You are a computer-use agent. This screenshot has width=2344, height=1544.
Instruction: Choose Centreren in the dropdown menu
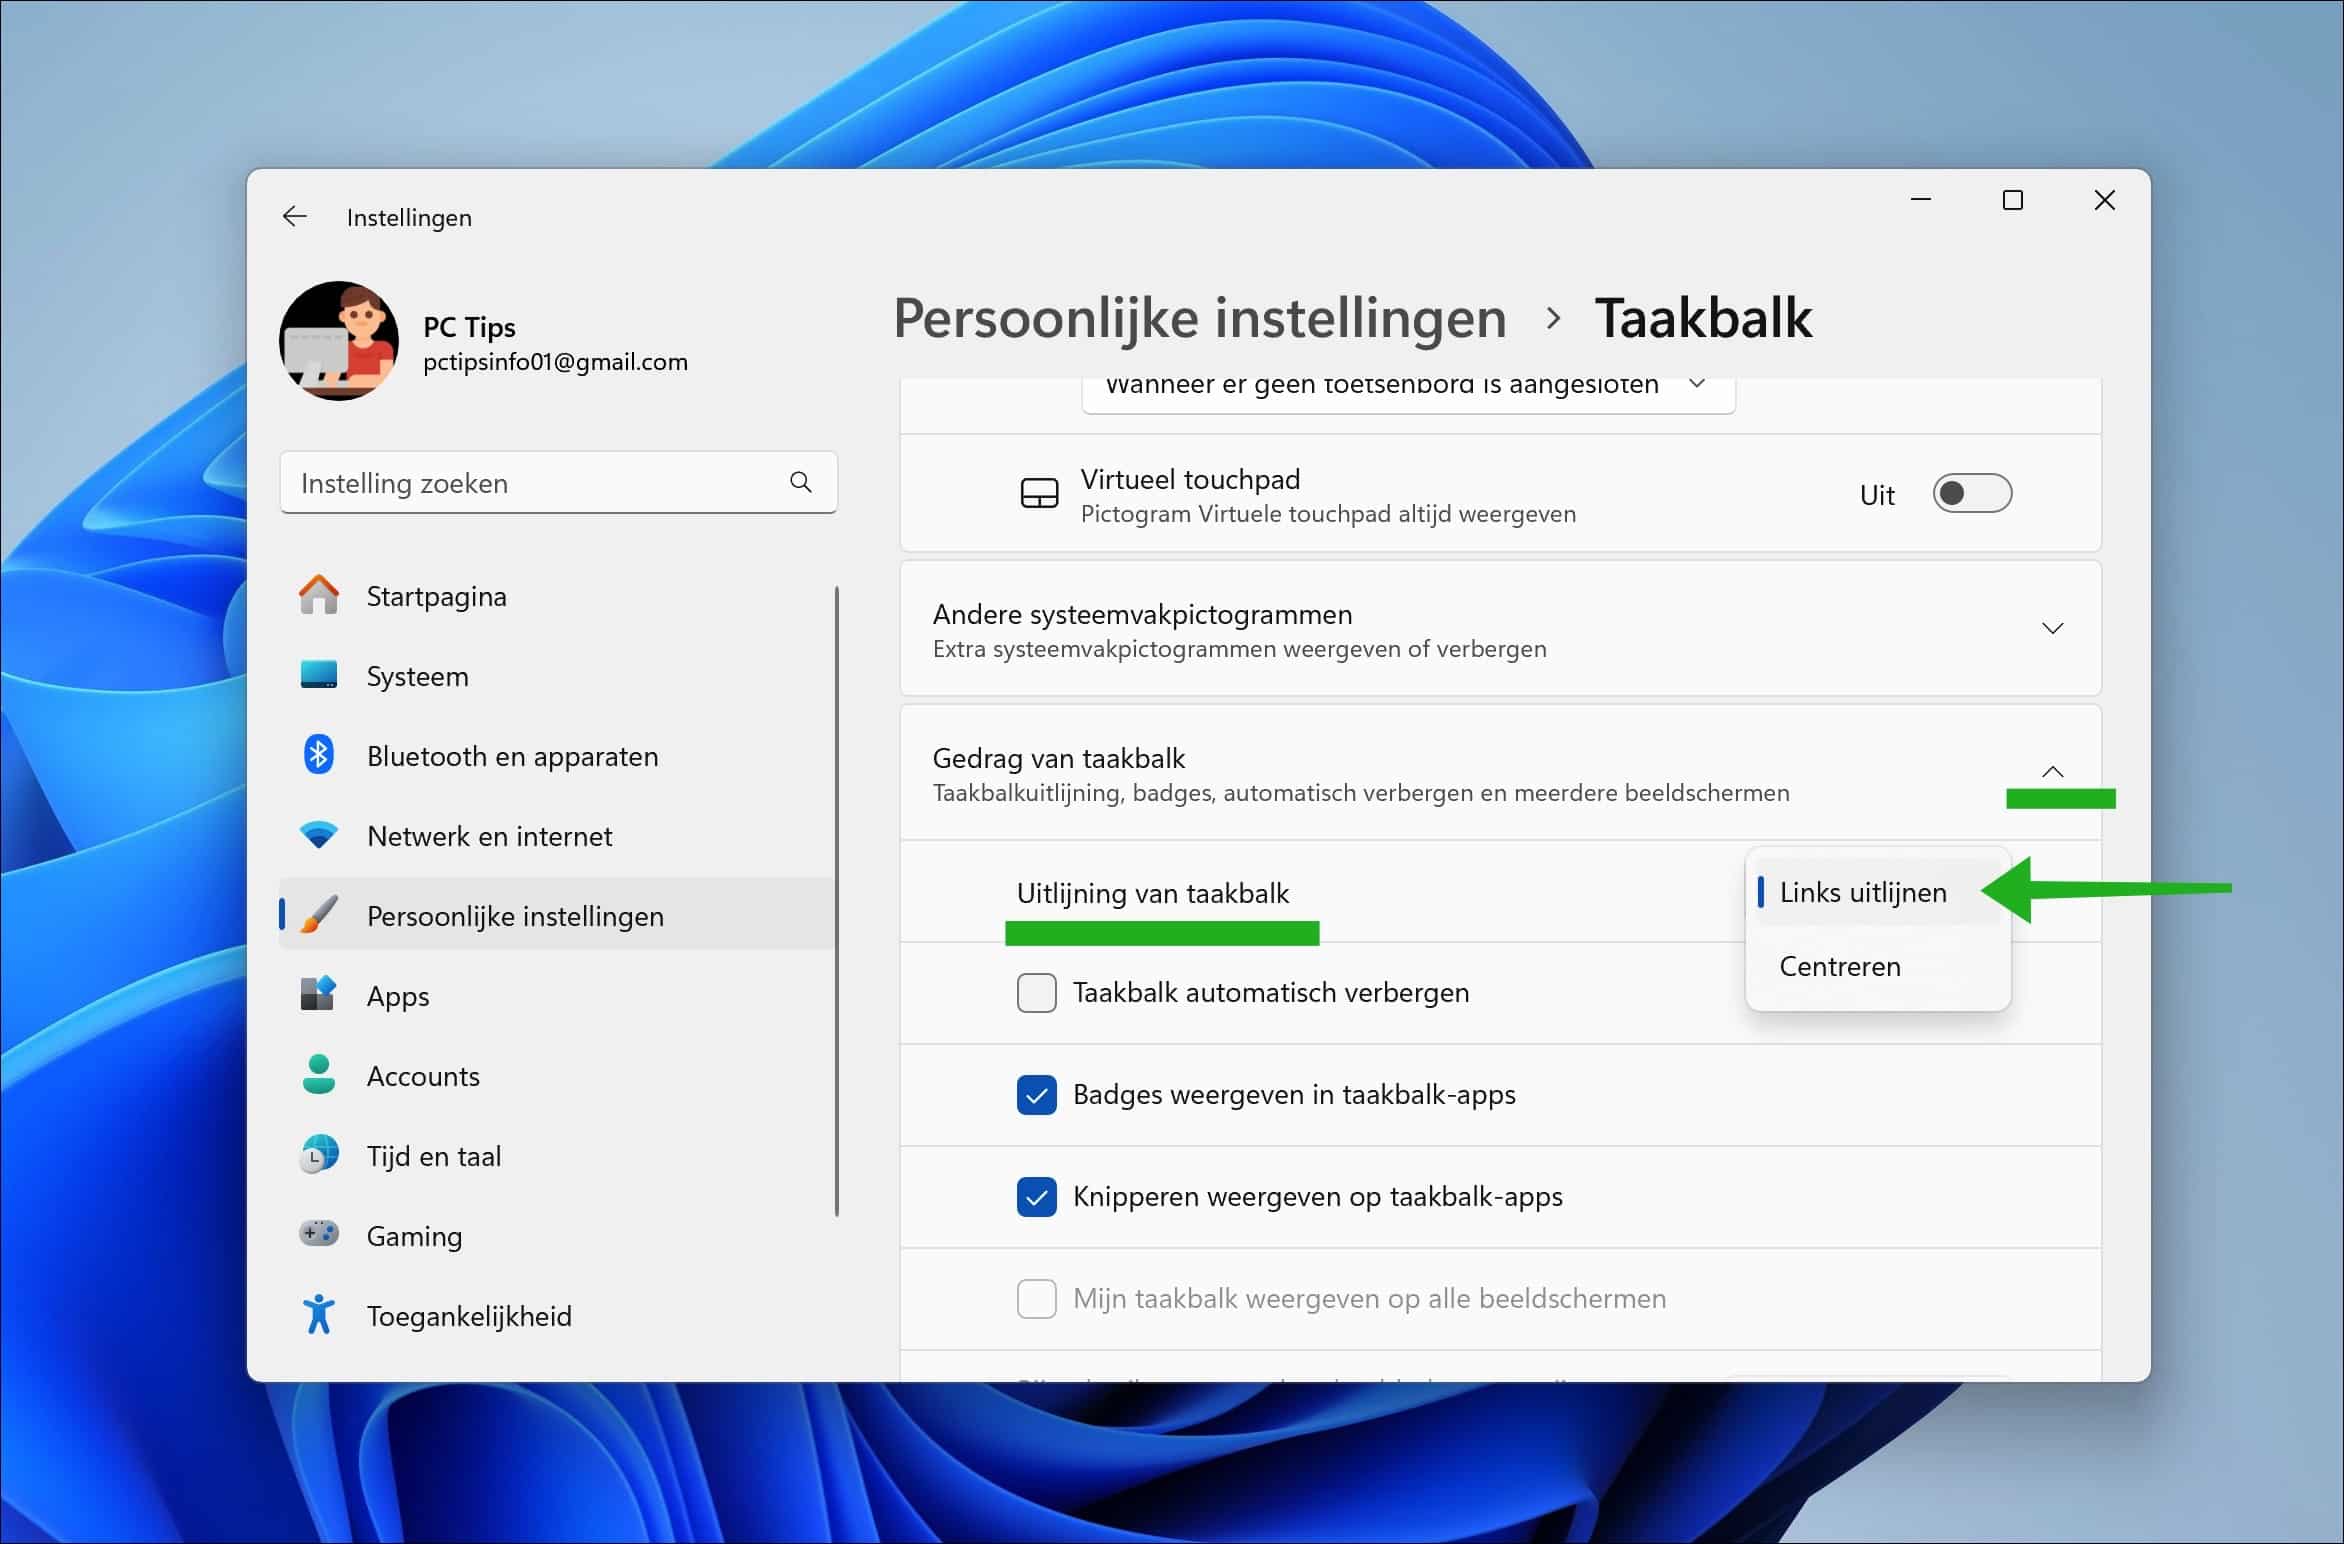point(1839,965)
